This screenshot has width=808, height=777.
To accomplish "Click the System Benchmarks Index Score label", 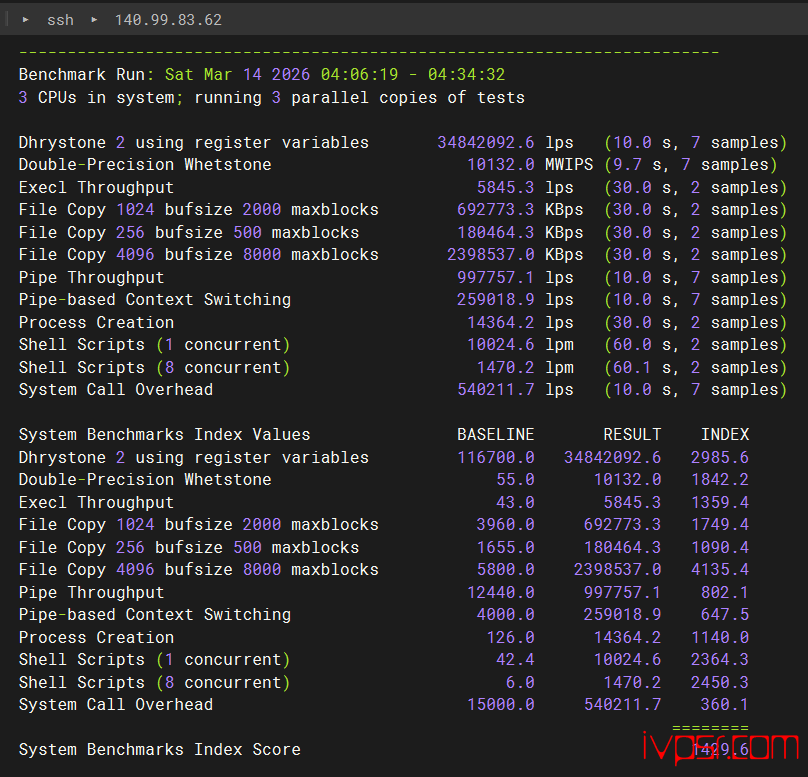I will pos(159,750).
